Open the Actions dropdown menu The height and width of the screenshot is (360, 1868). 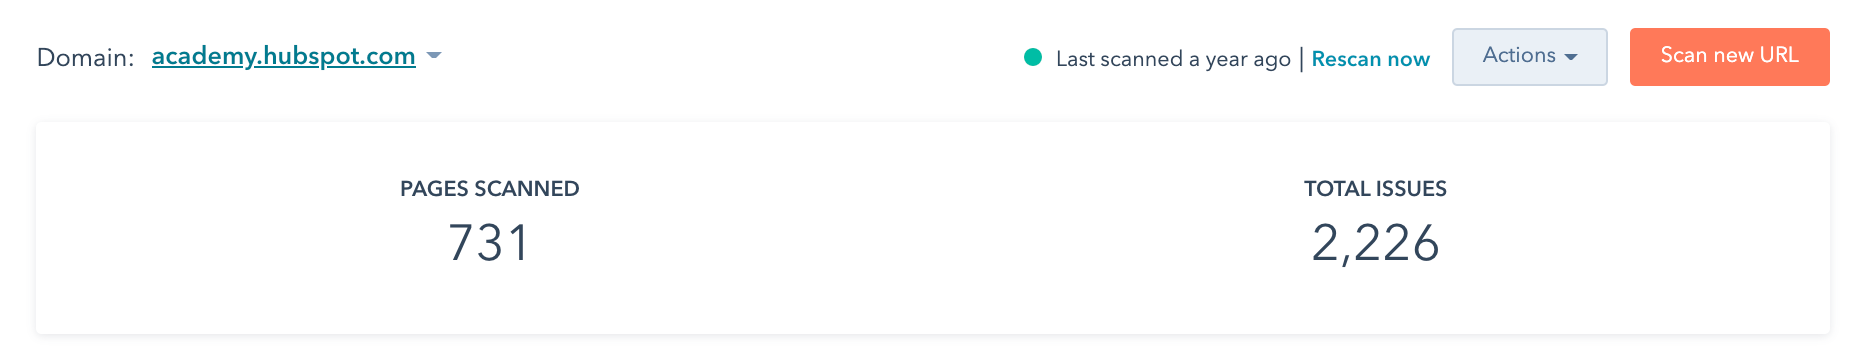(x=1529, y=57)
